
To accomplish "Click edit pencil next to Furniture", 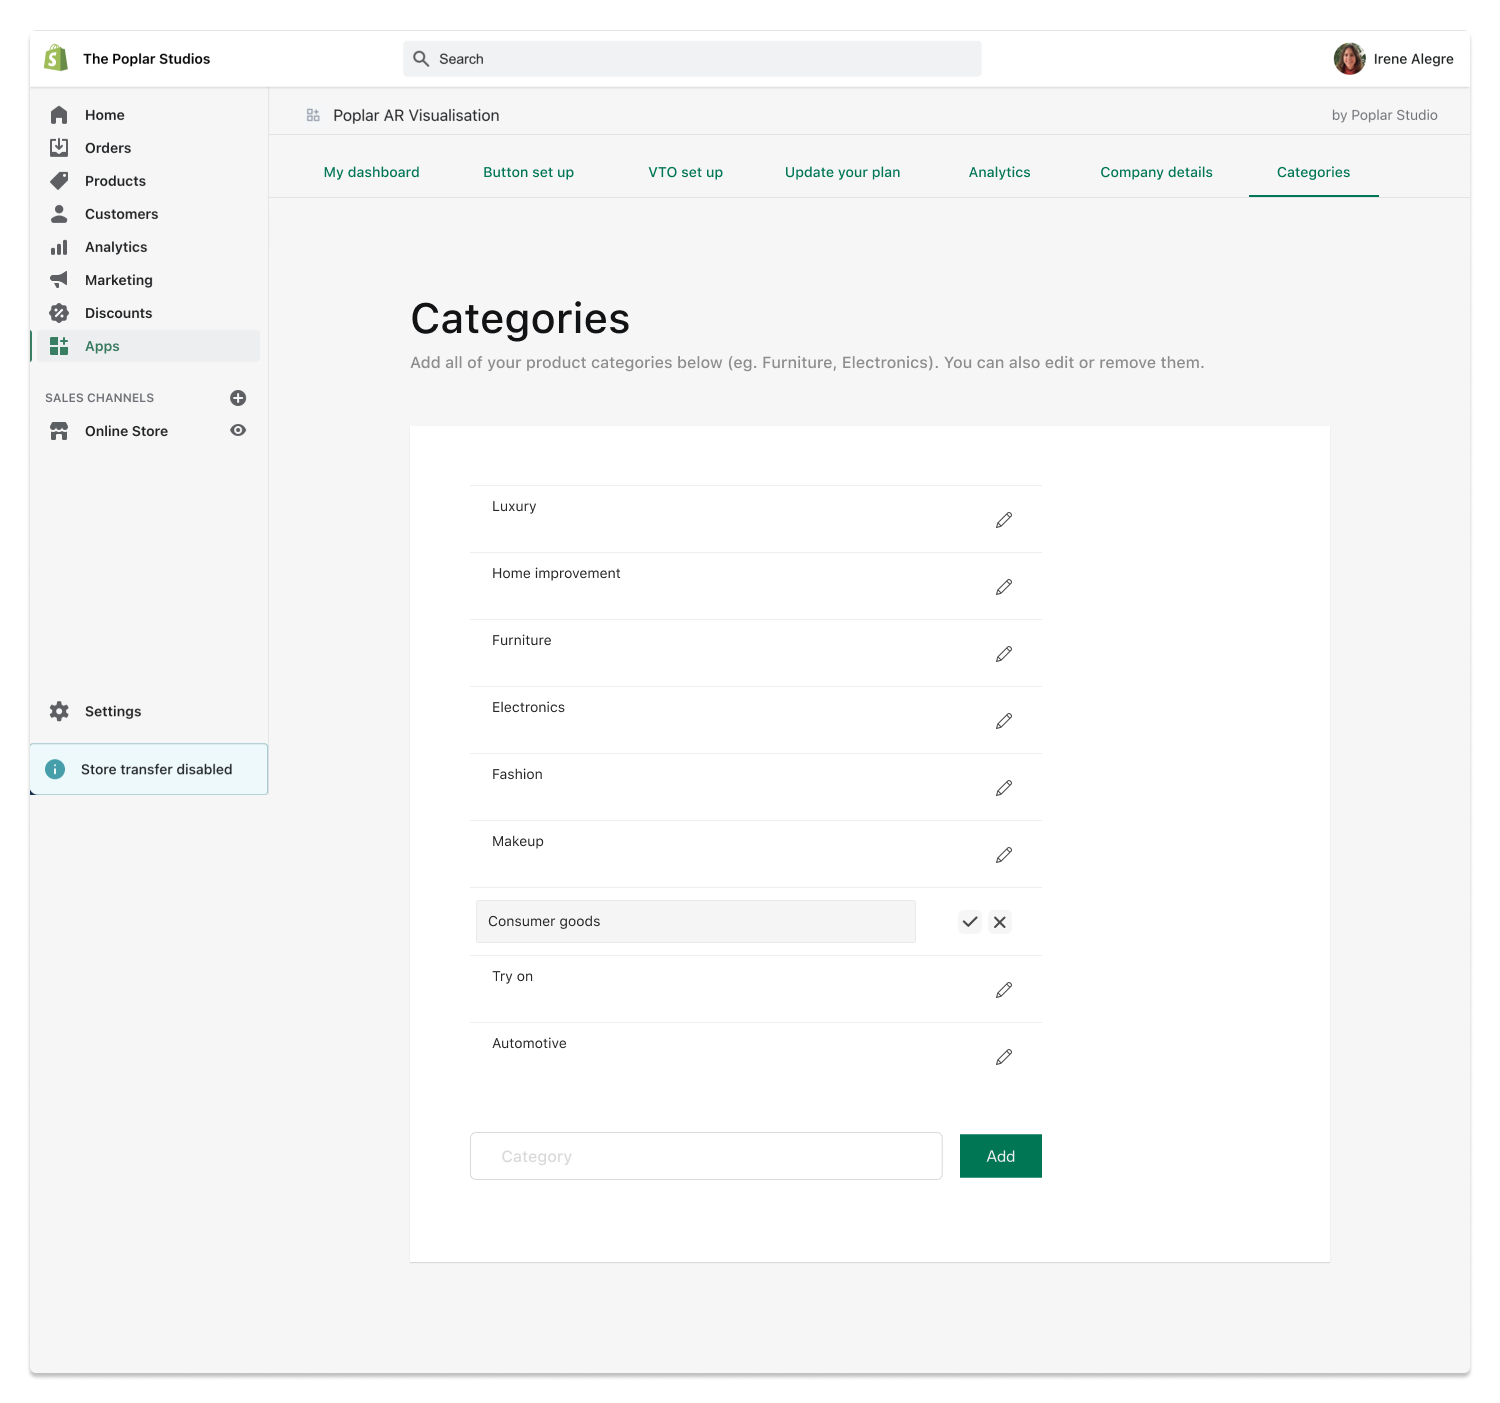I will pos(1003,654).
